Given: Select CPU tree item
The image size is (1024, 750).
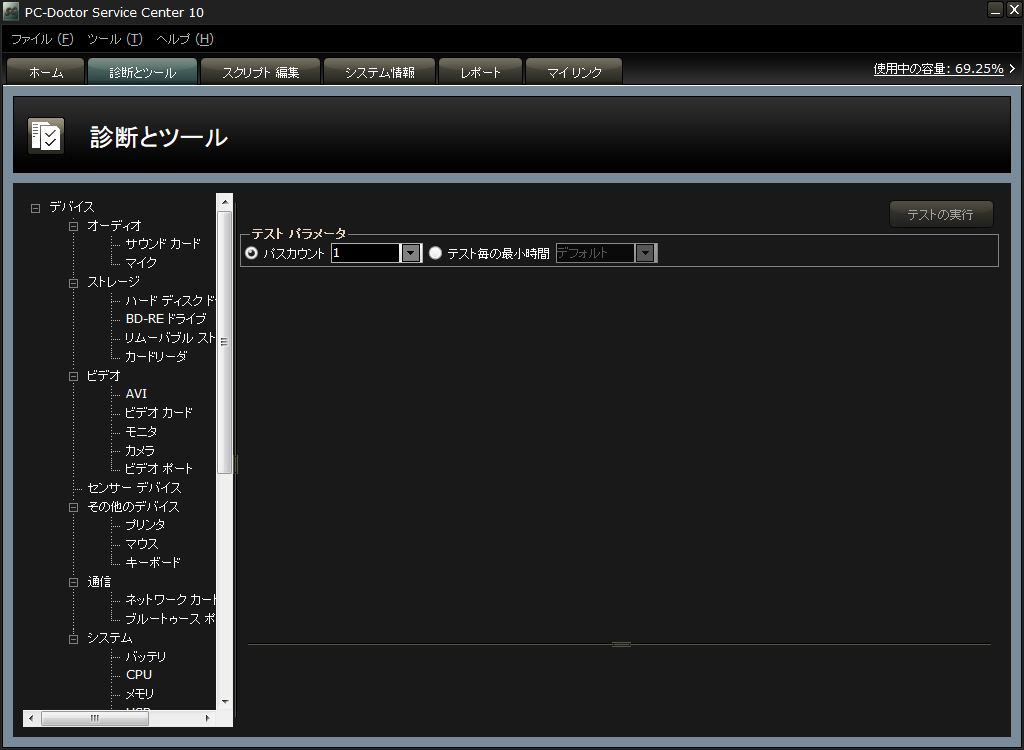Looking at the screenshot, I should coord(138,675).
